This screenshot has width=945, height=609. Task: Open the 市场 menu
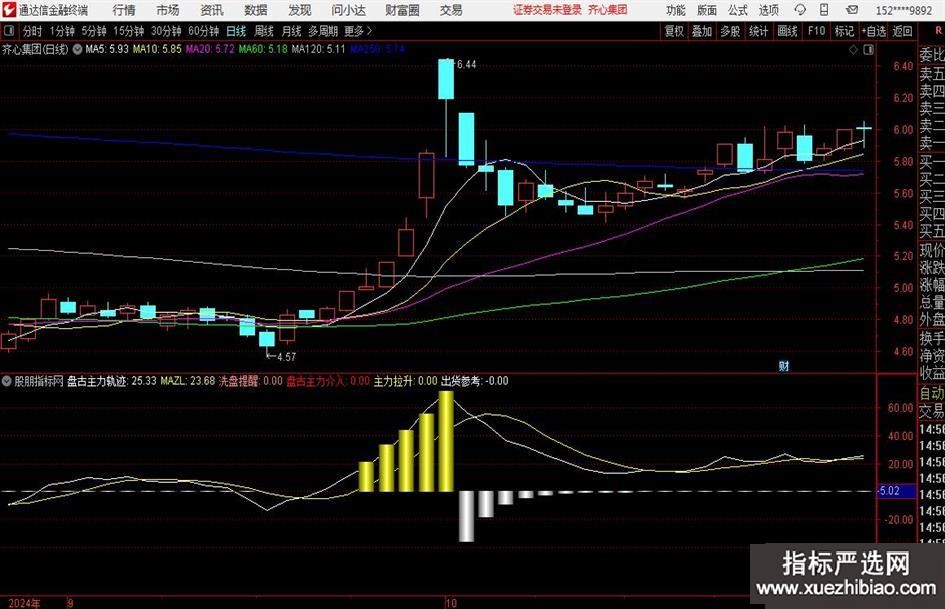tap(168, 10)
